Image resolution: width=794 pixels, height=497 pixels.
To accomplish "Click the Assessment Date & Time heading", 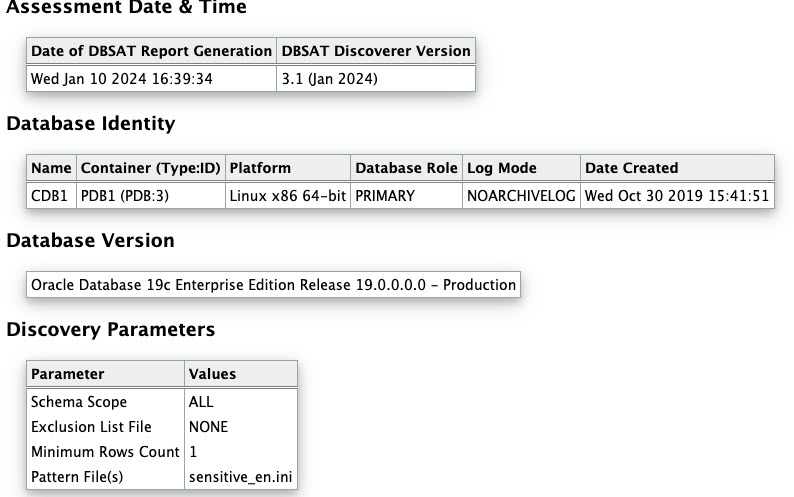I will point(126,7).
